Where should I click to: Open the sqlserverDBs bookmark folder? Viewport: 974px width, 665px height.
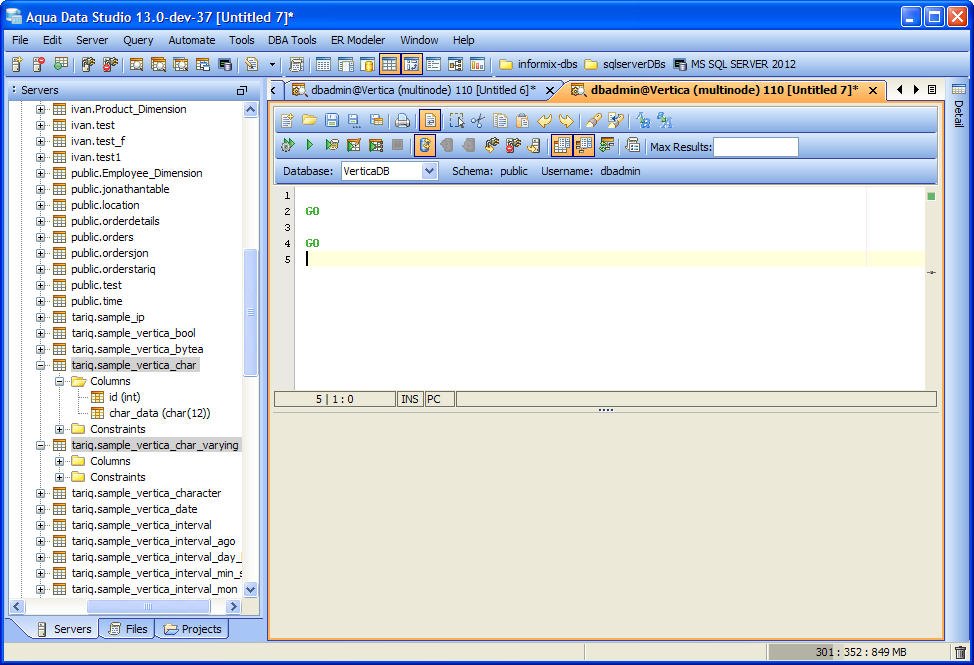625,64
